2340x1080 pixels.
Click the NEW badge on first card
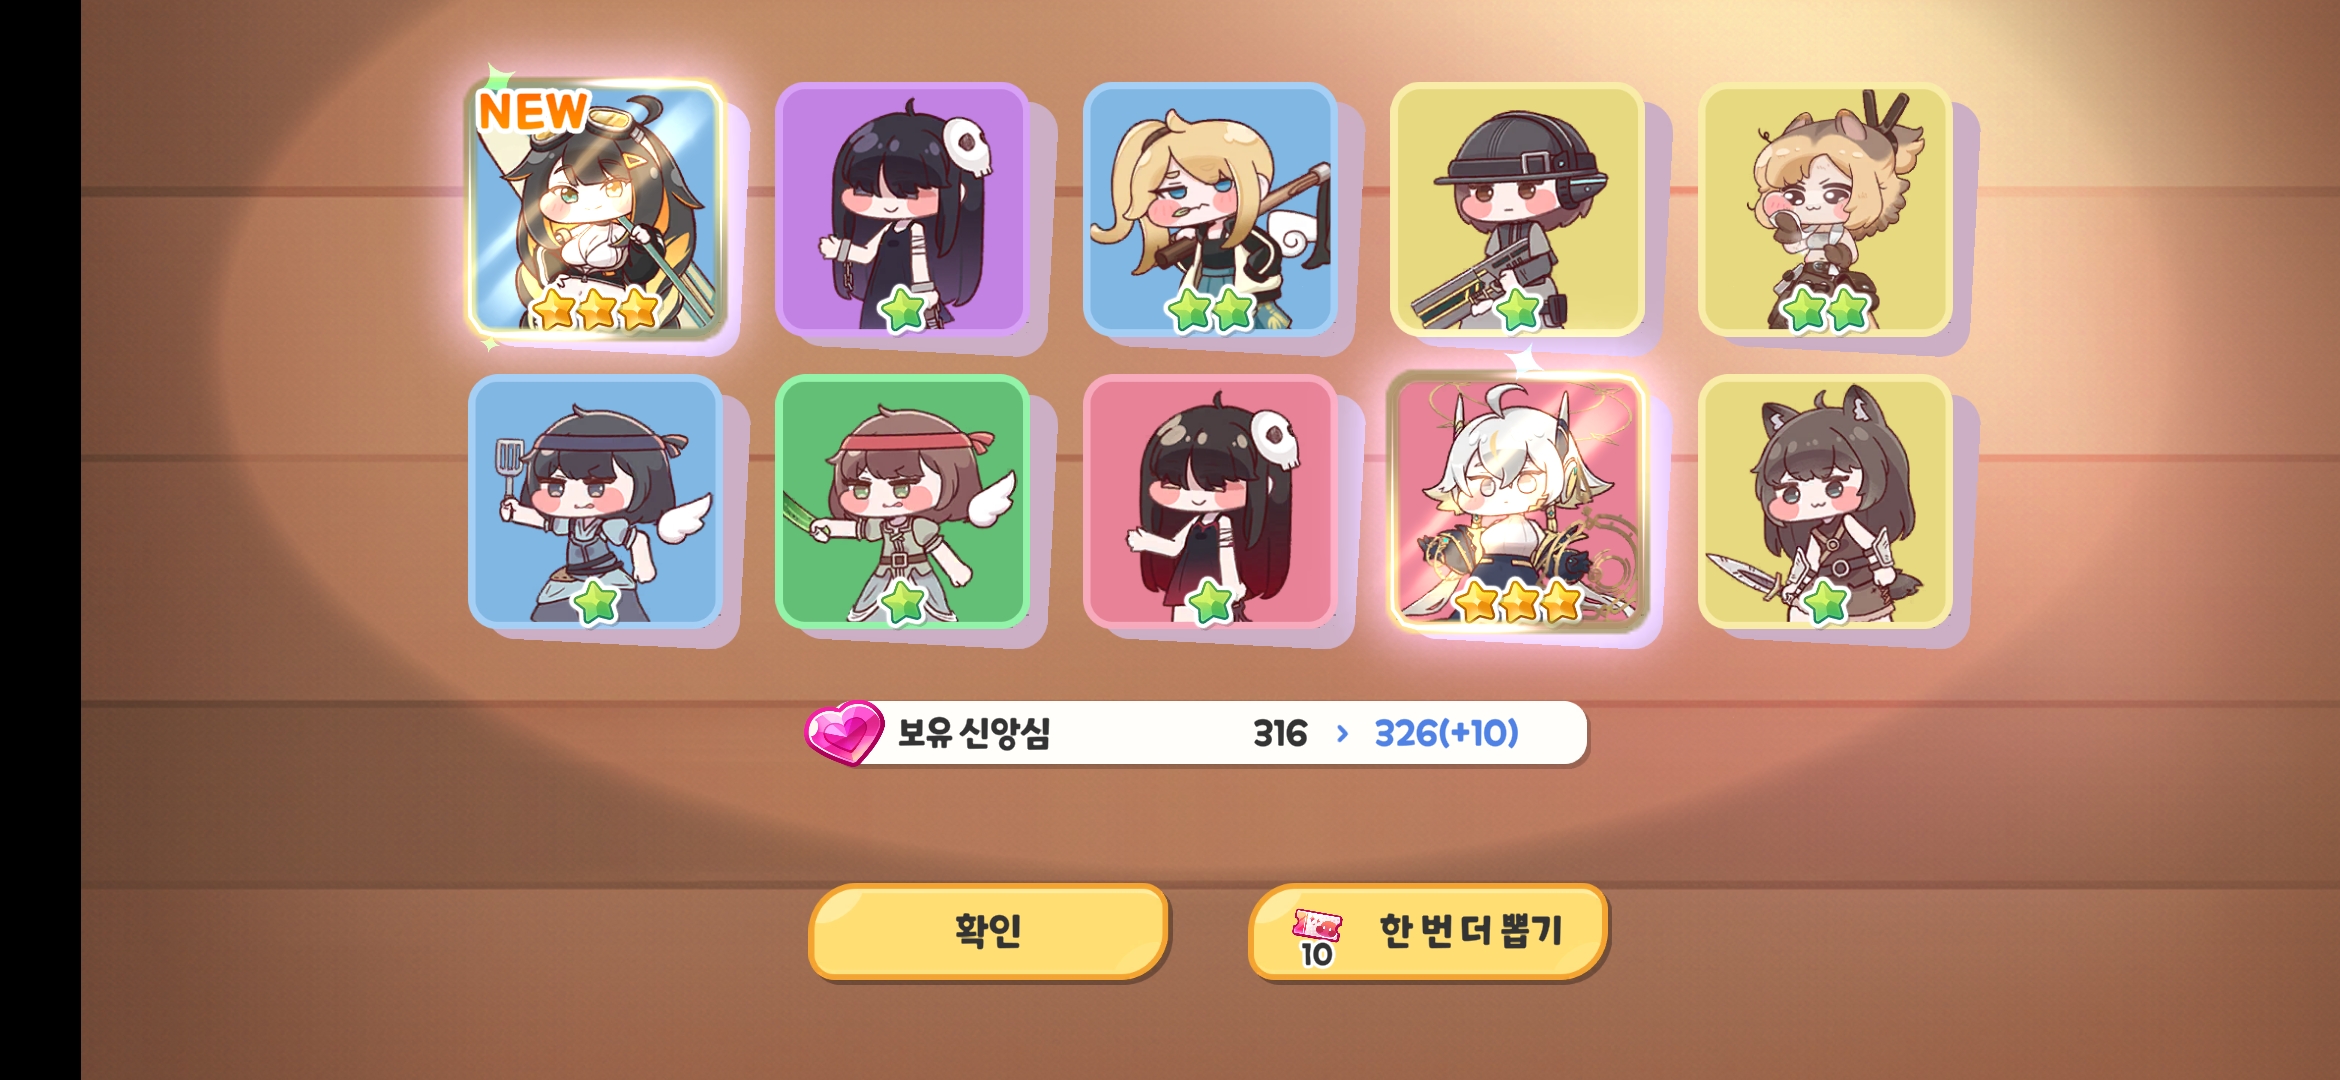[x=533, y=110]
